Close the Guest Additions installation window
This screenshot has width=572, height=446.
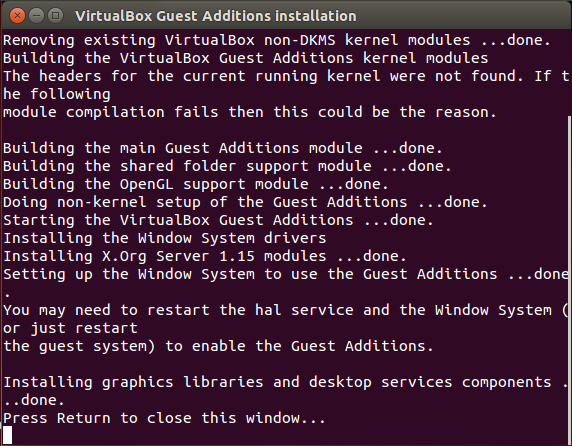(x=17, y=16)
